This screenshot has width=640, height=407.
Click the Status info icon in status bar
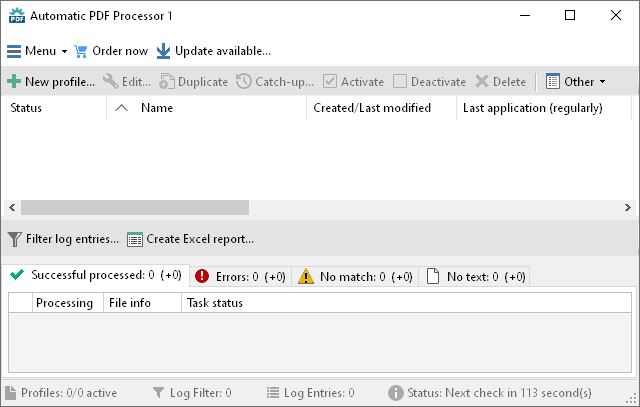pyautogui.click(x=396, y=393)
